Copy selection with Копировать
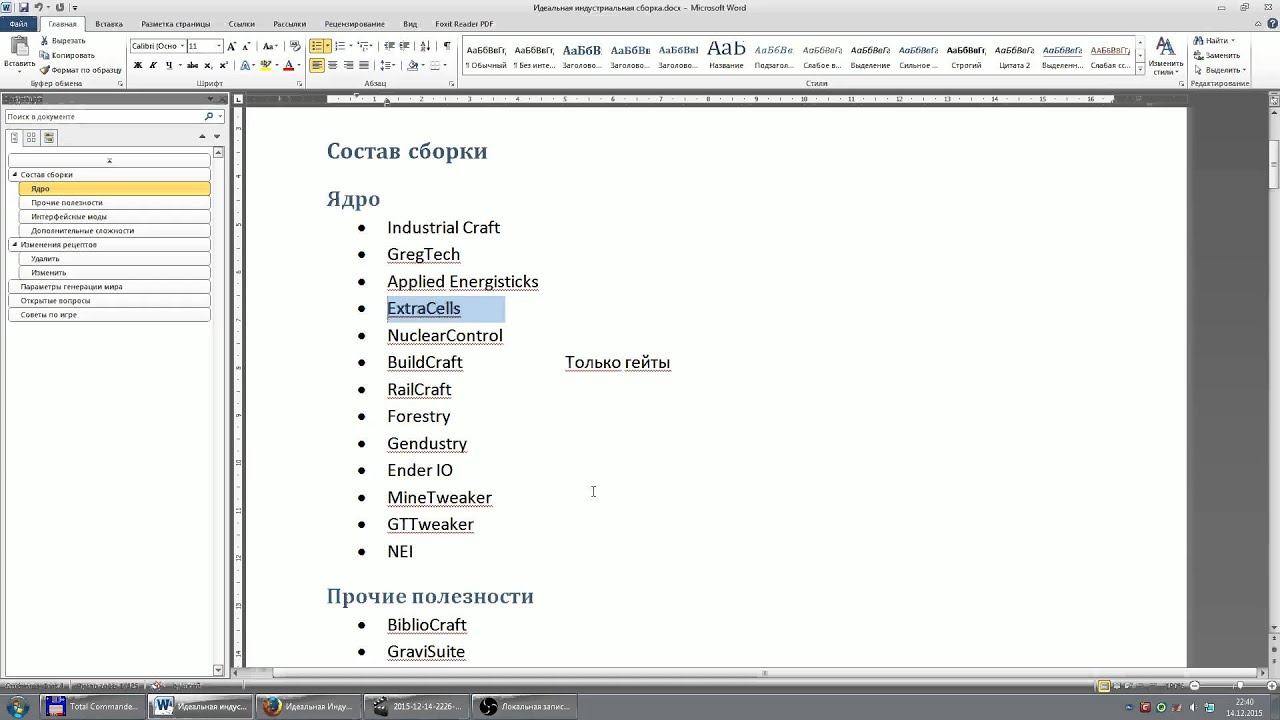The image size is (1280, 720). (66, 55)
